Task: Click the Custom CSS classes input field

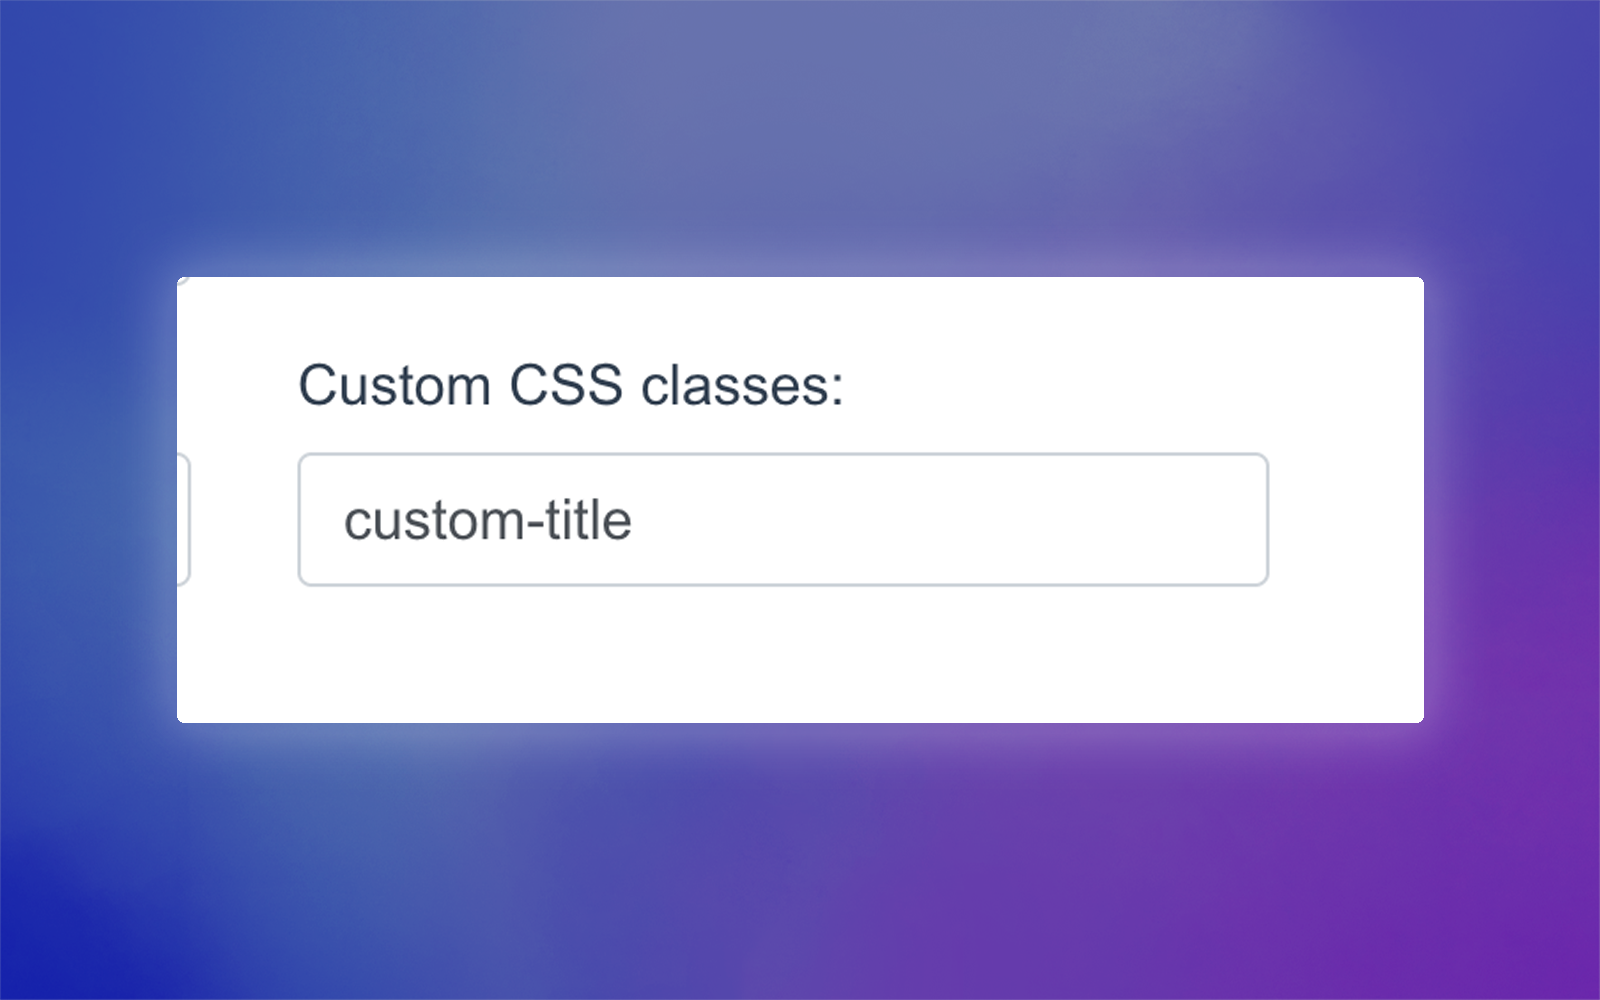Action: click(783, 519)
